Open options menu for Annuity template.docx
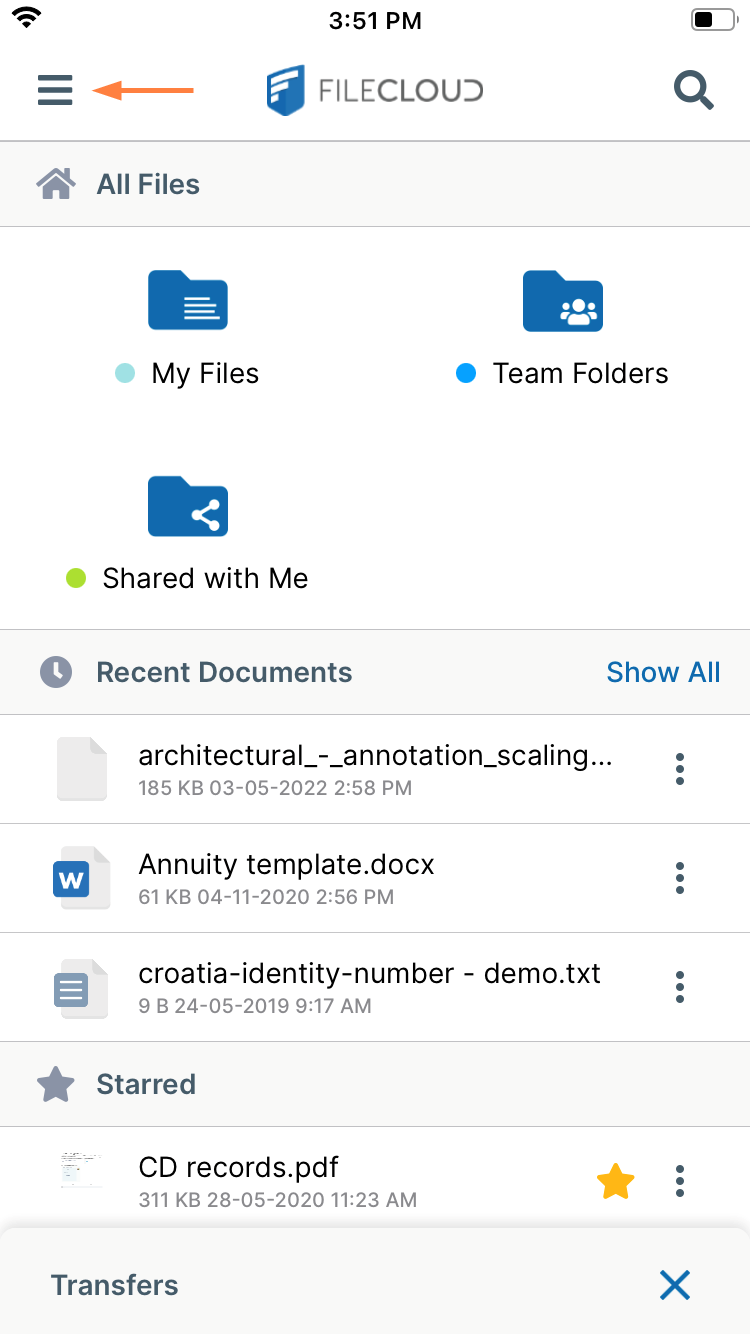The height and width of the screenshot is (1334, 750). click(x=680, y=878)
